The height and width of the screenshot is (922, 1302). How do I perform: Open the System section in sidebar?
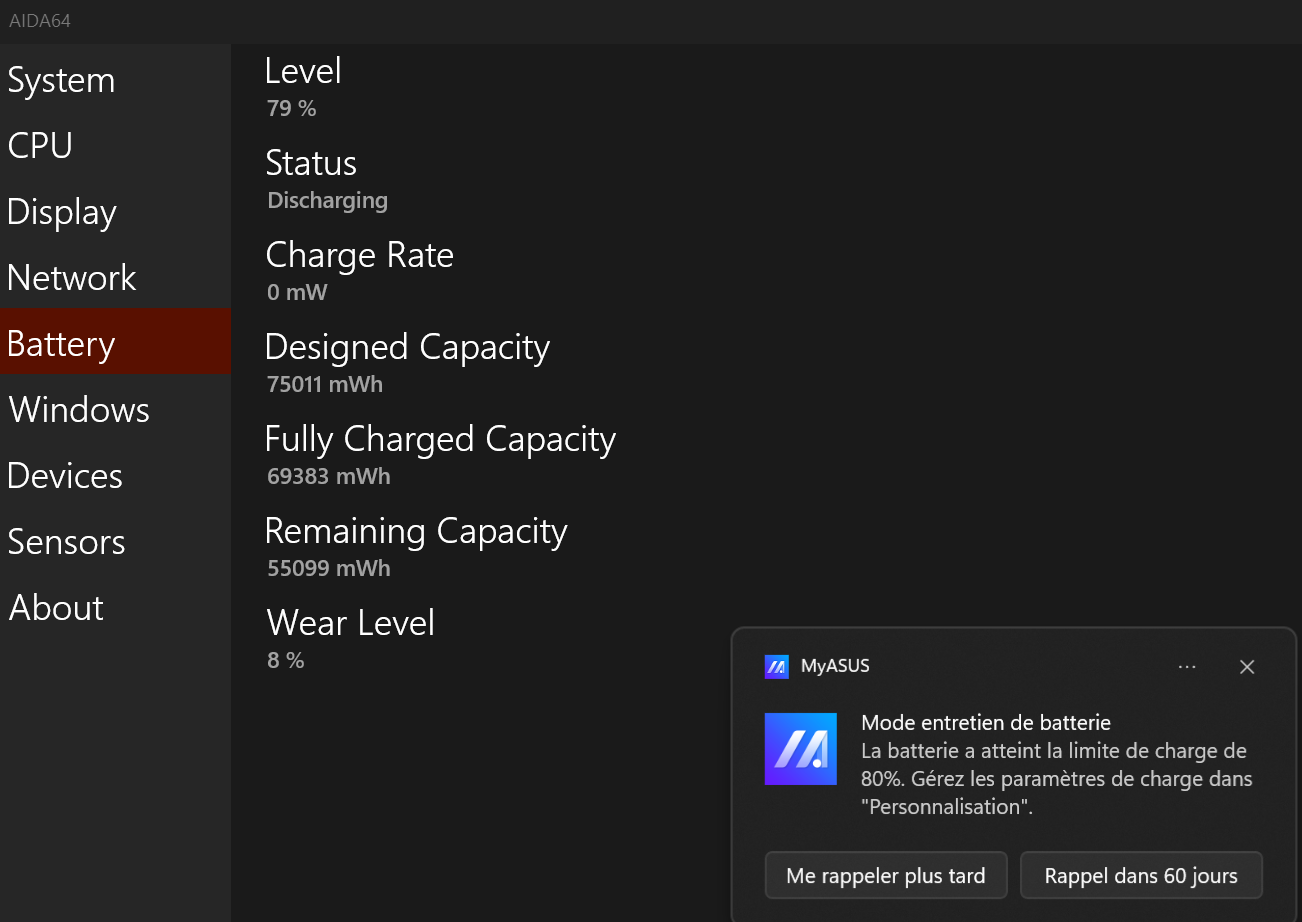pos(61,81)
